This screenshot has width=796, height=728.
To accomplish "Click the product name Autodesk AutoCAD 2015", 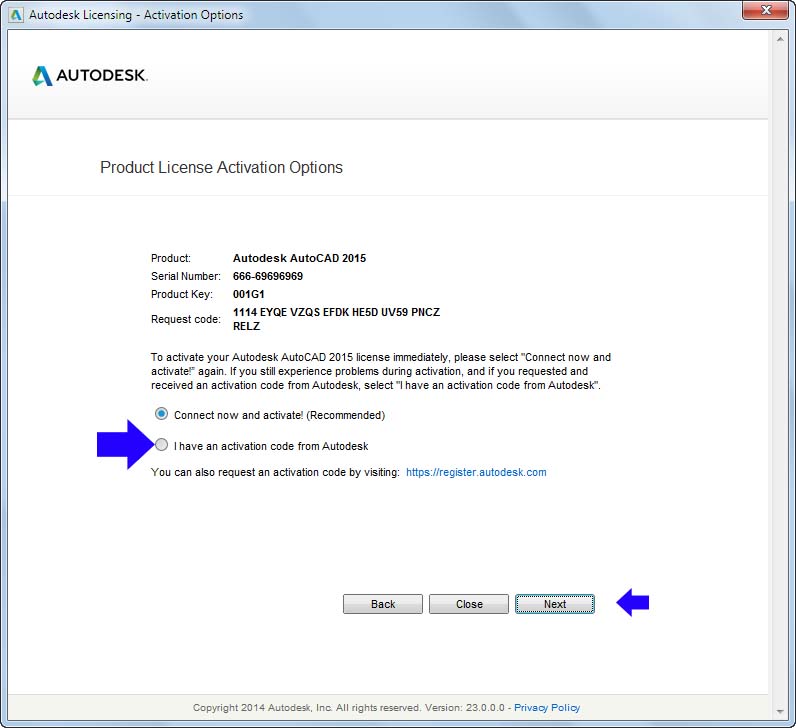I will (x=299, y=258).
